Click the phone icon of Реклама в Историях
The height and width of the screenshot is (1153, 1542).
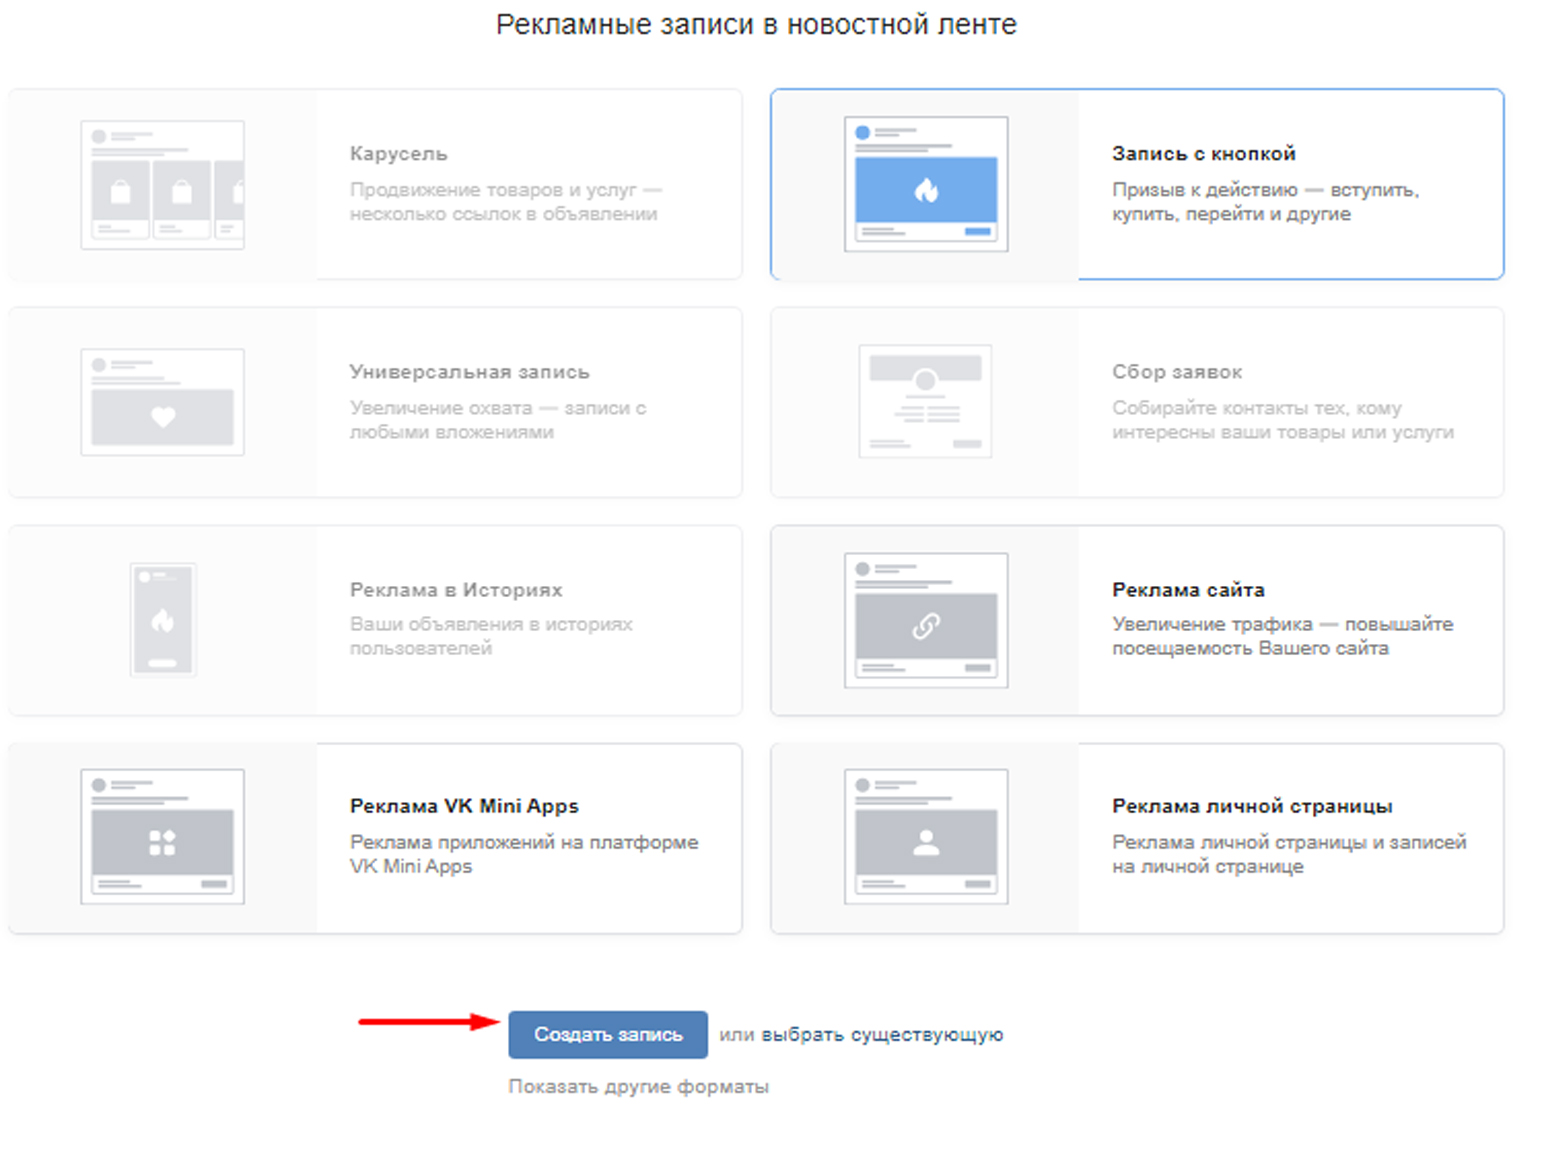pos(163,620)
